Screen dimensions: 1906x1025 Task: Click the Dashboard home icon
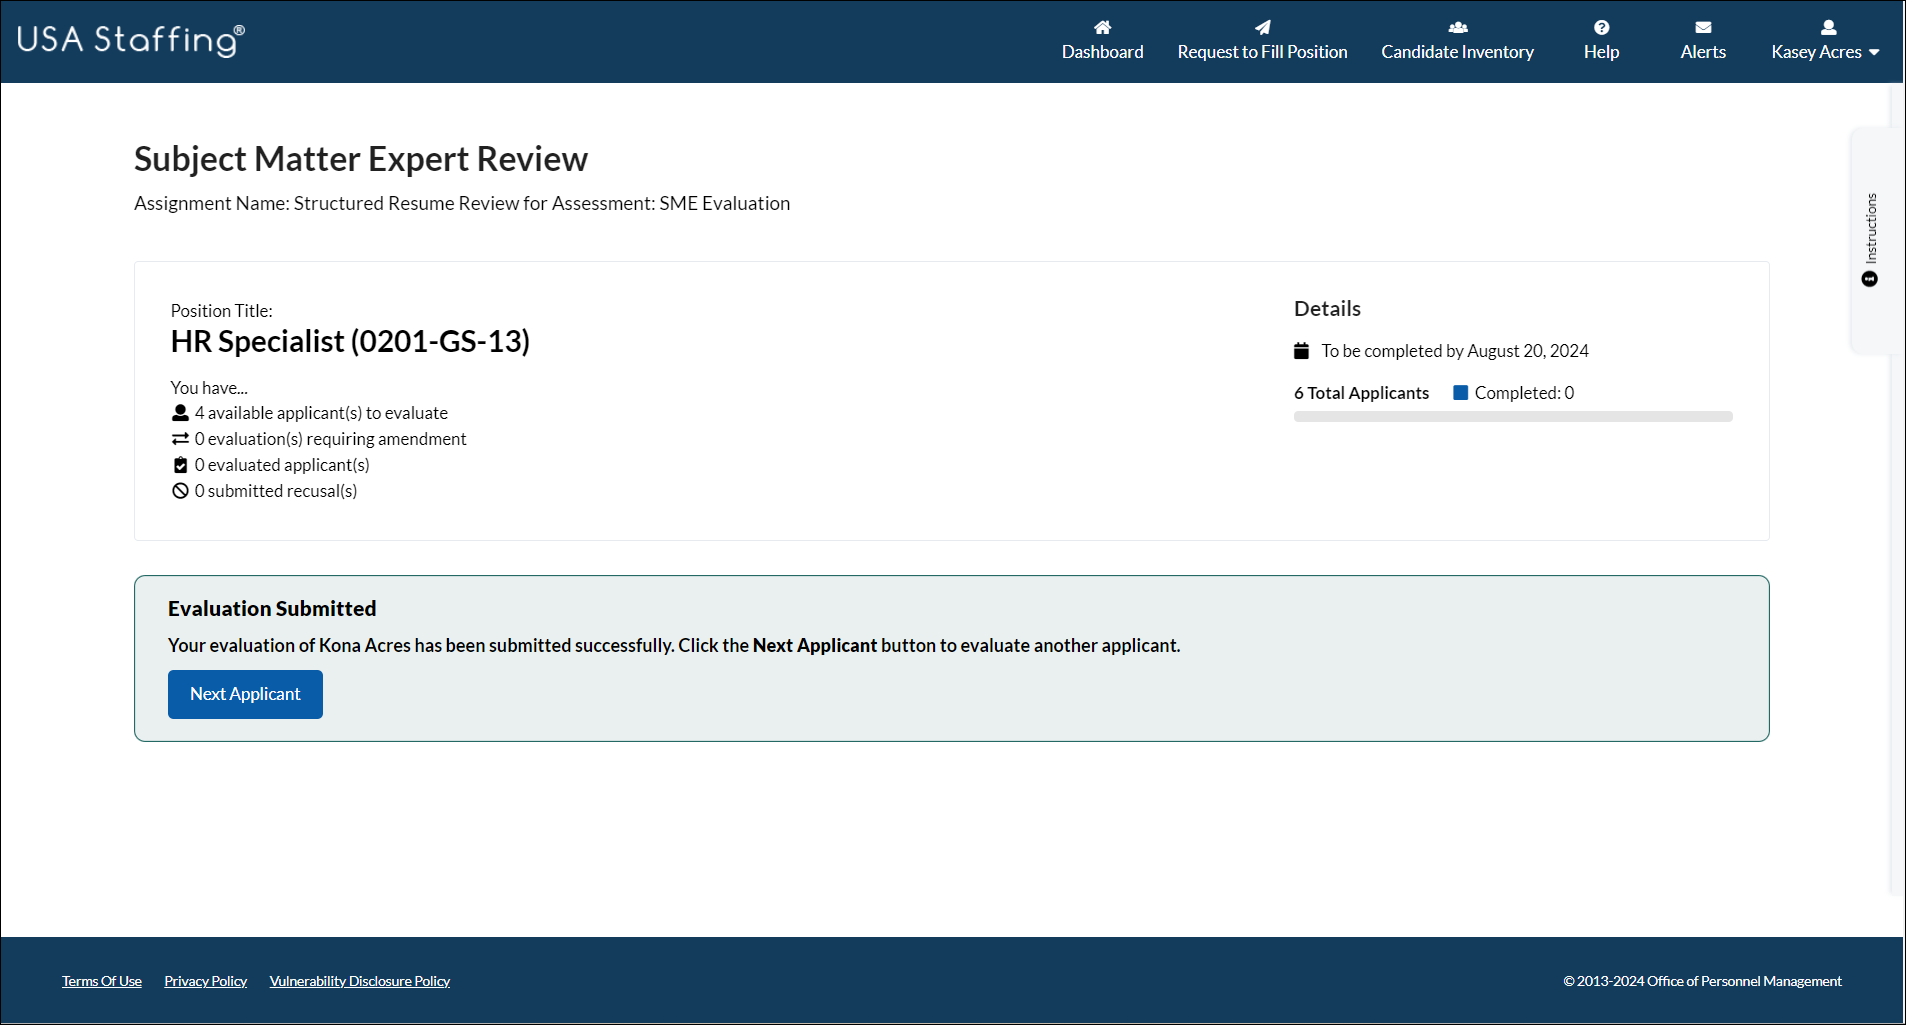pos(1101,27)
